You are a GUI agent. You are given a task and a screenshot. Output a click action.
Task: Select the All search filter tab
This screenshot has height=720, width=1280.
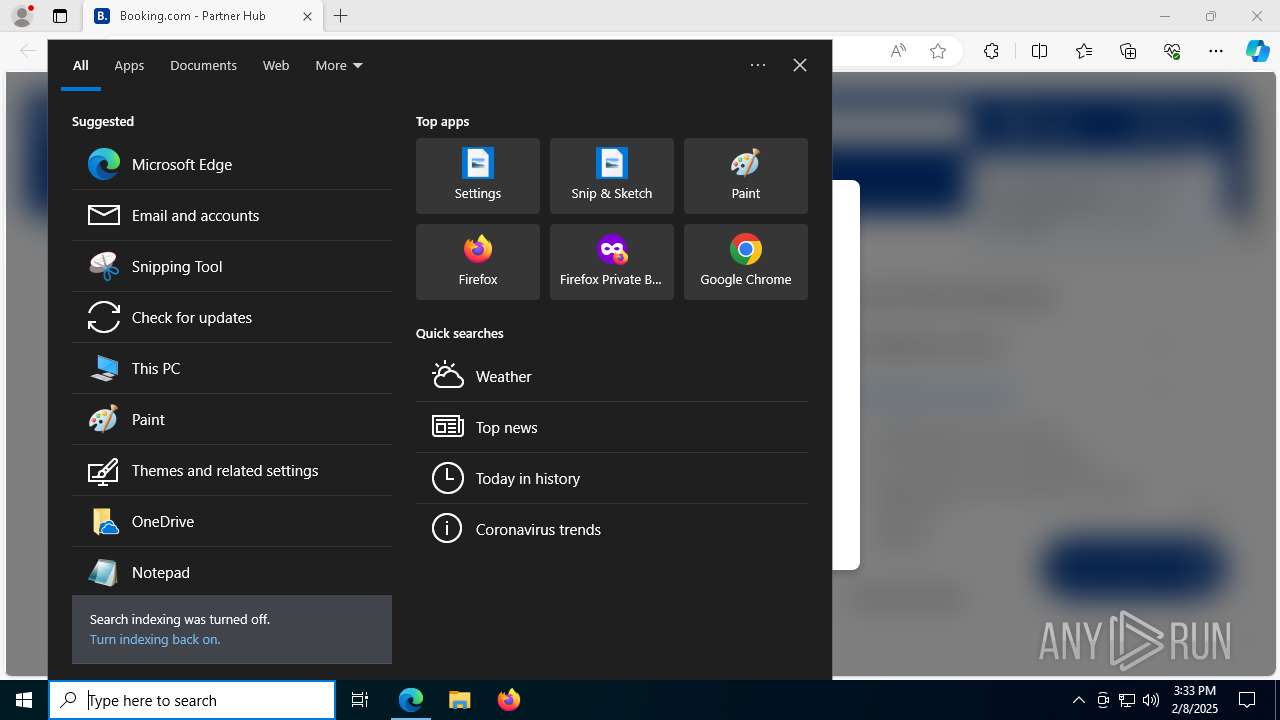click(x=81, y=65)
